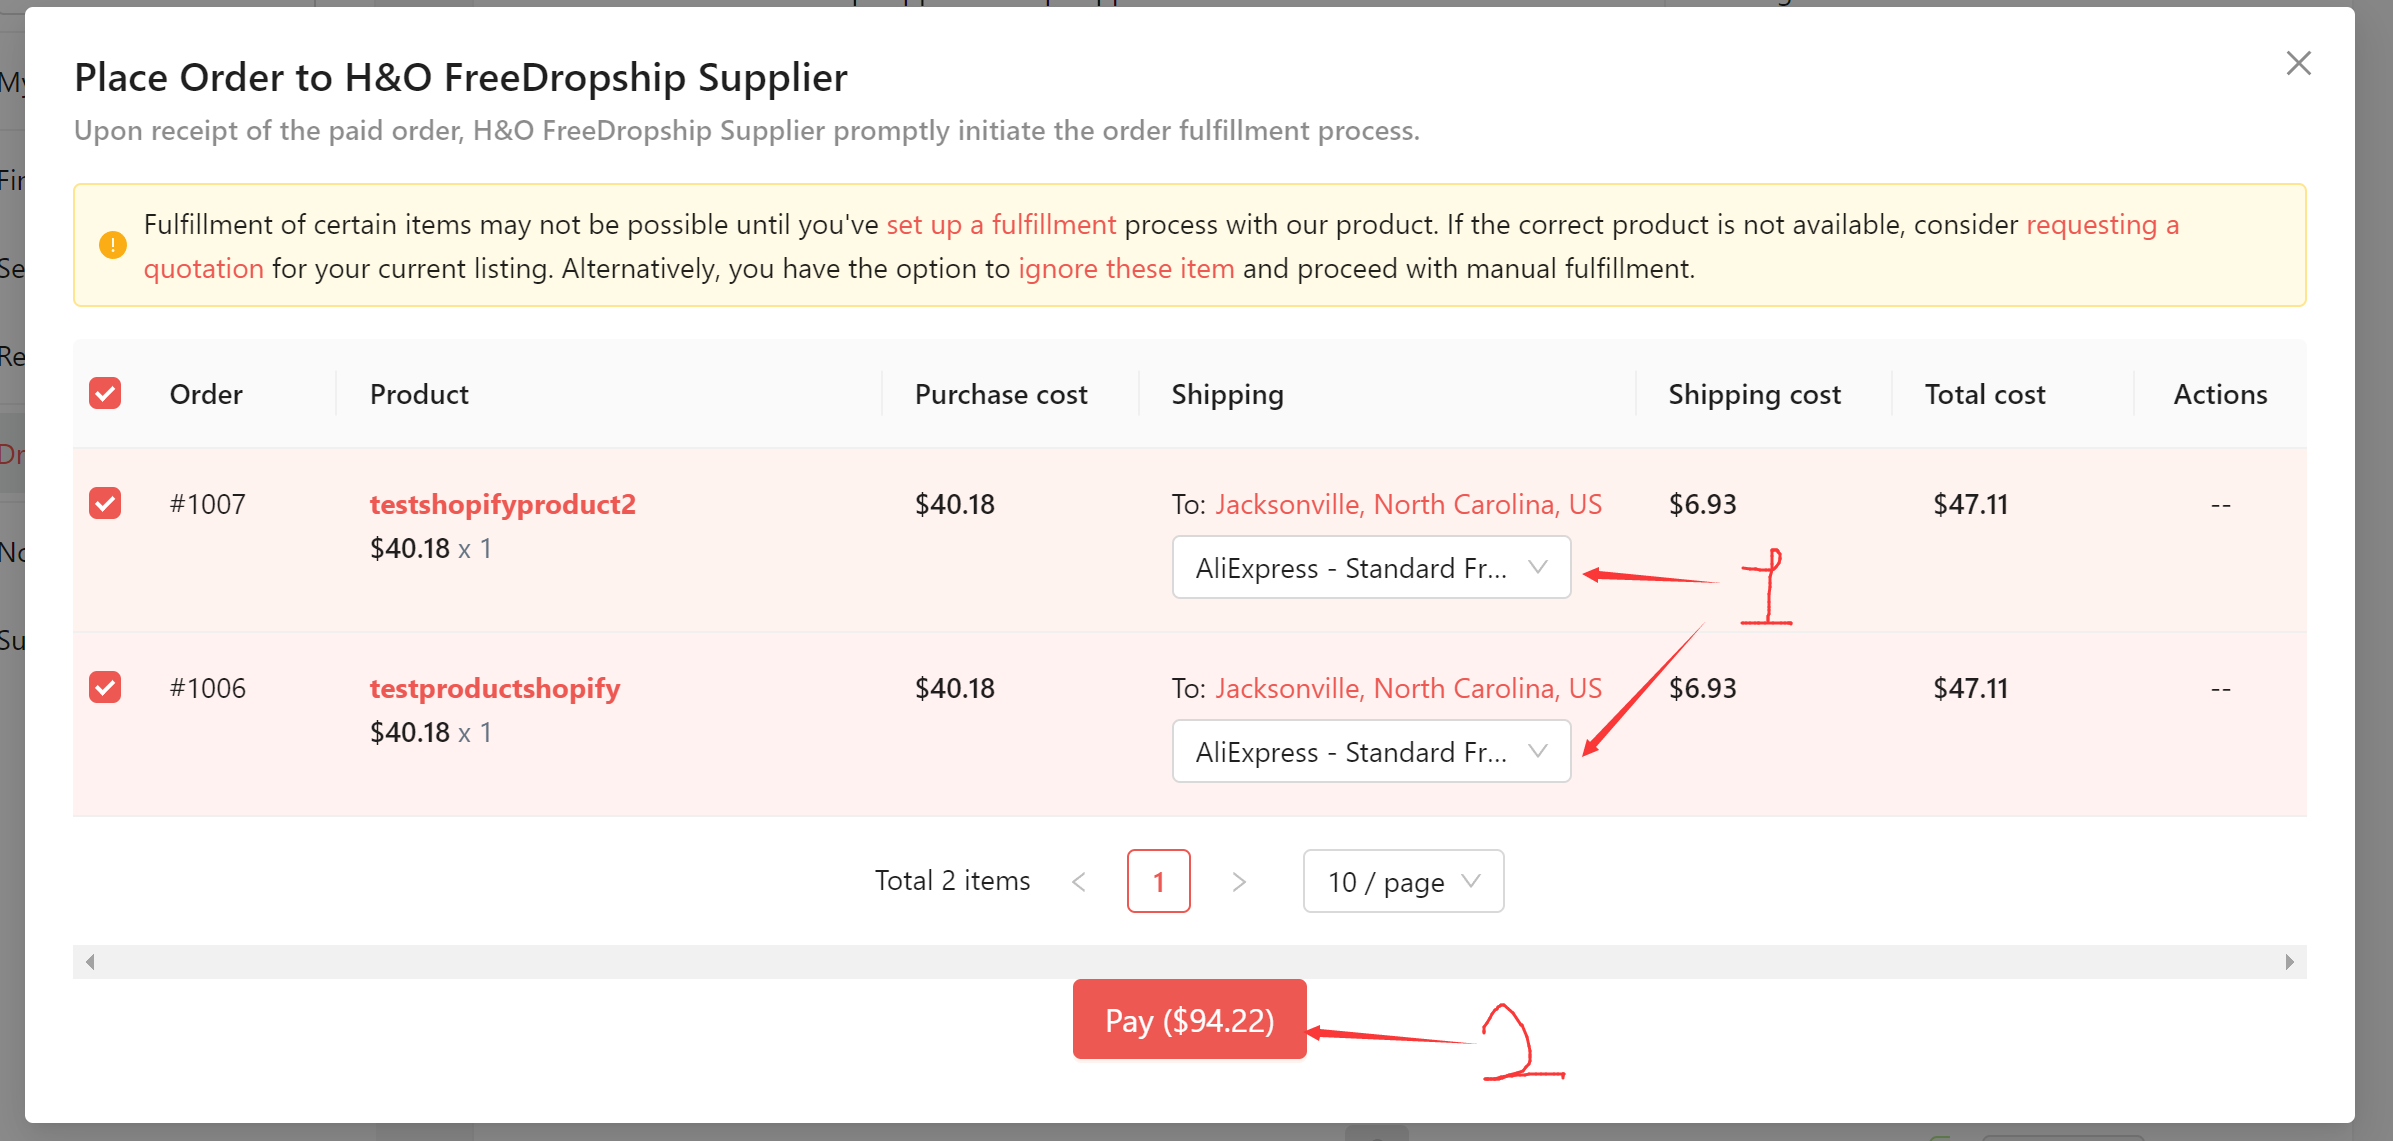The height and width of the screenshot is (1141, 2393).
Task: Go to next page arrow
Action: (1239, 881)
